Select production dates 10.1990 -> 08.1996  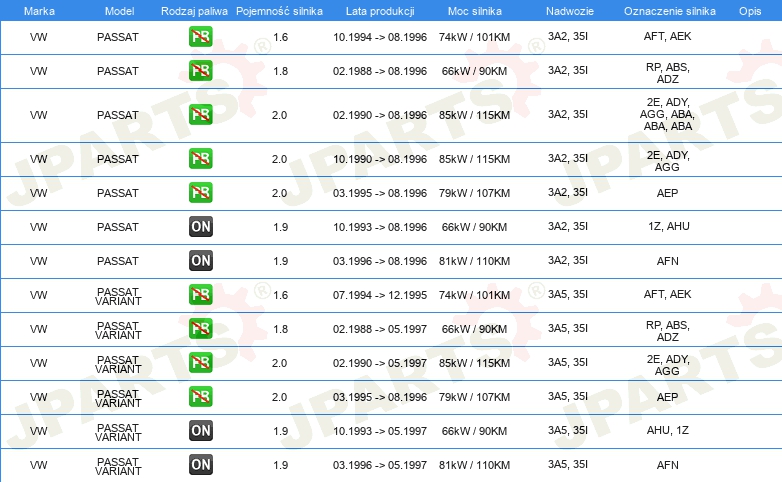click(380, 159)
